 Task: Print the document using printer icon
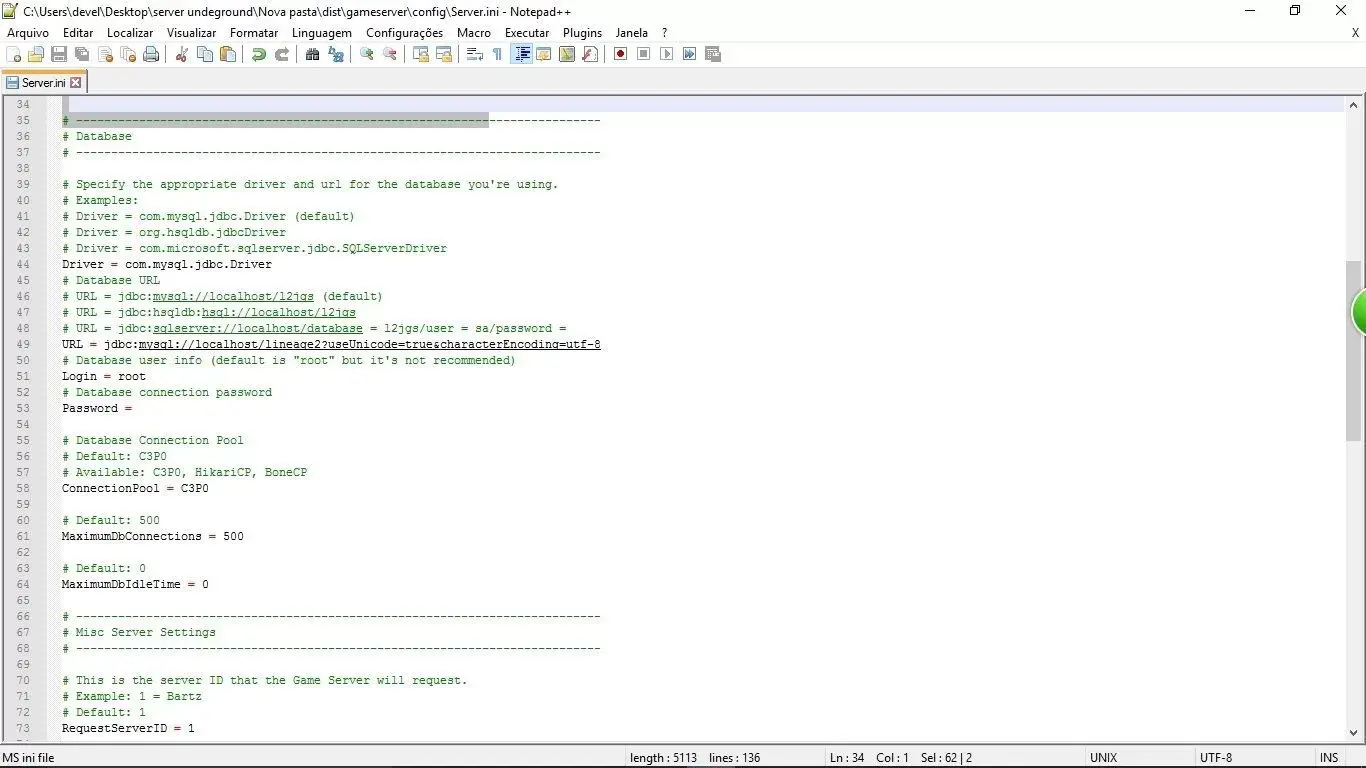151,54
